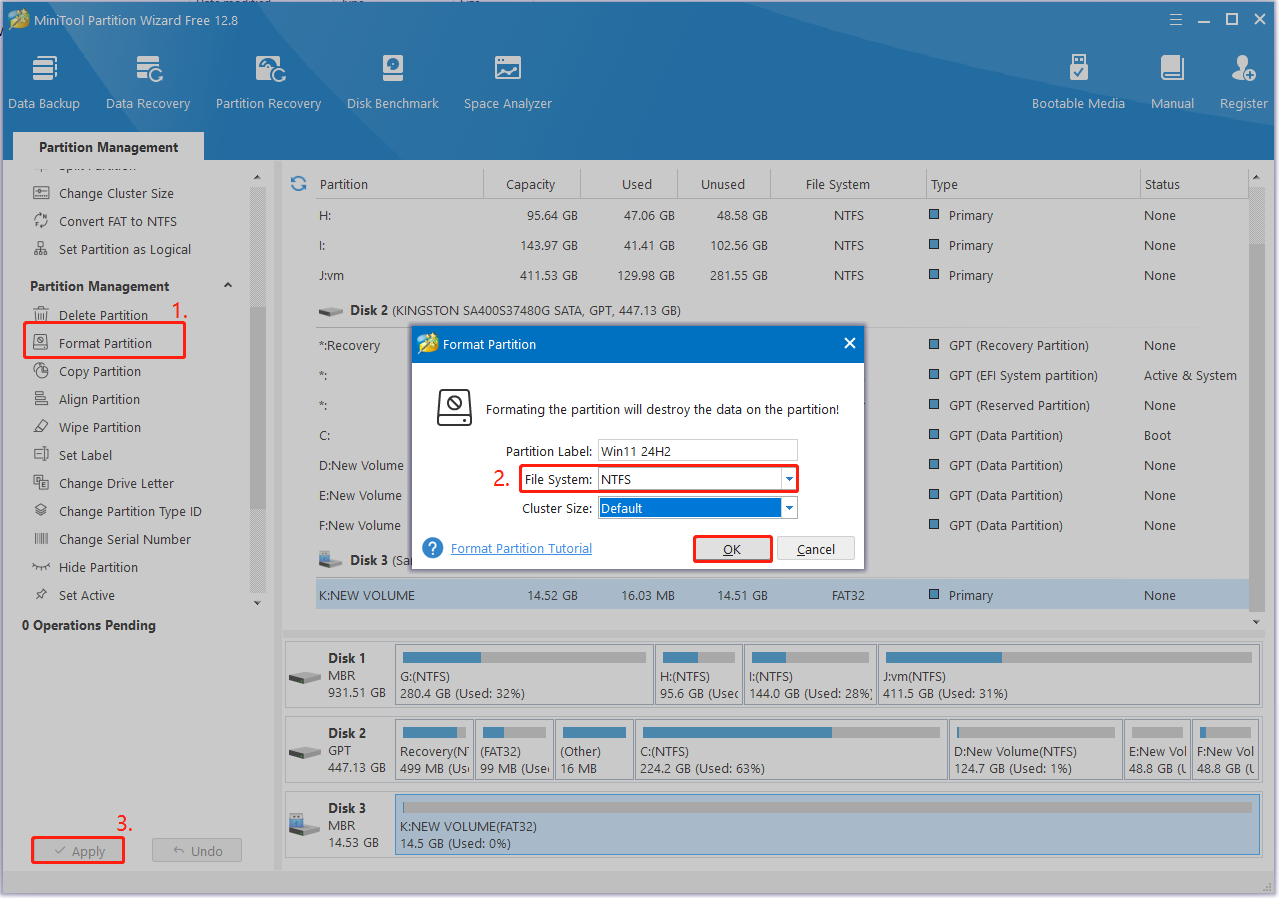Image resolution: width=1280 pixels, height=900 pixels.
Task: Click the Partition Label text field
Action: tap(697, 451)
